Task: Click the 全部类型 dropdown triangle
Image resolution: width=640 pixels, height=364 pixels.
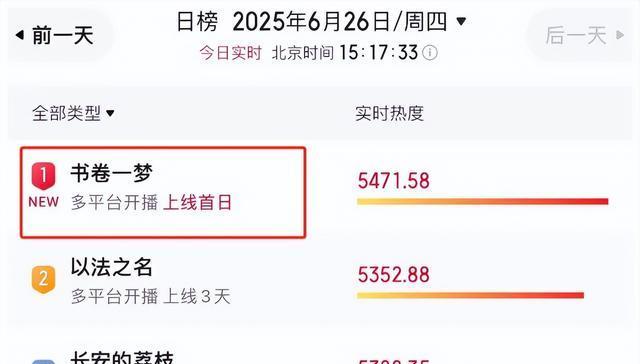Action: tap(110, 113)
